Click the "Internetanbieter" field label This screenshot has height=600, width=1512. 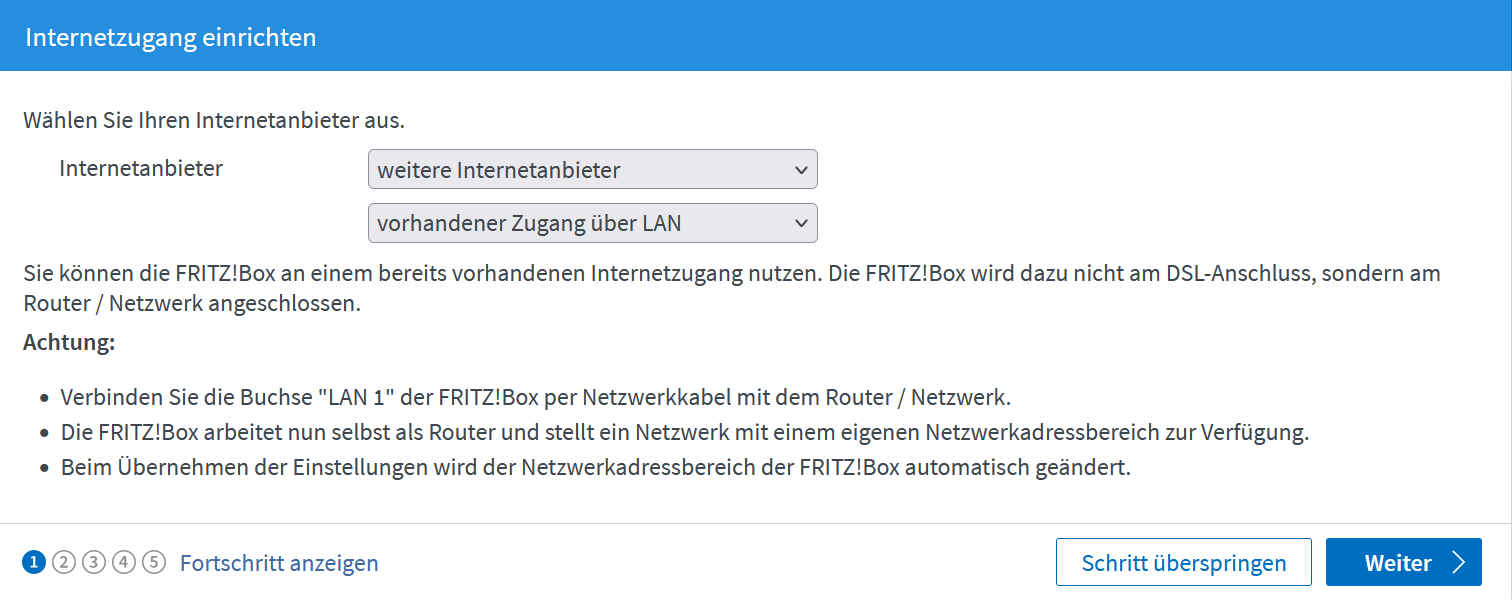(x=141, y=168)
